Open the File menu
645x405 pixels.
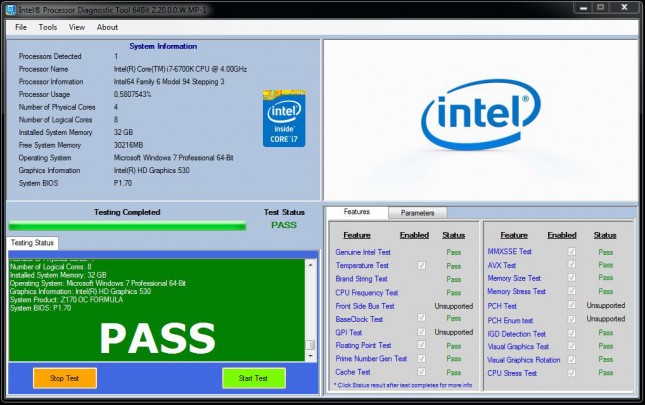21,27
